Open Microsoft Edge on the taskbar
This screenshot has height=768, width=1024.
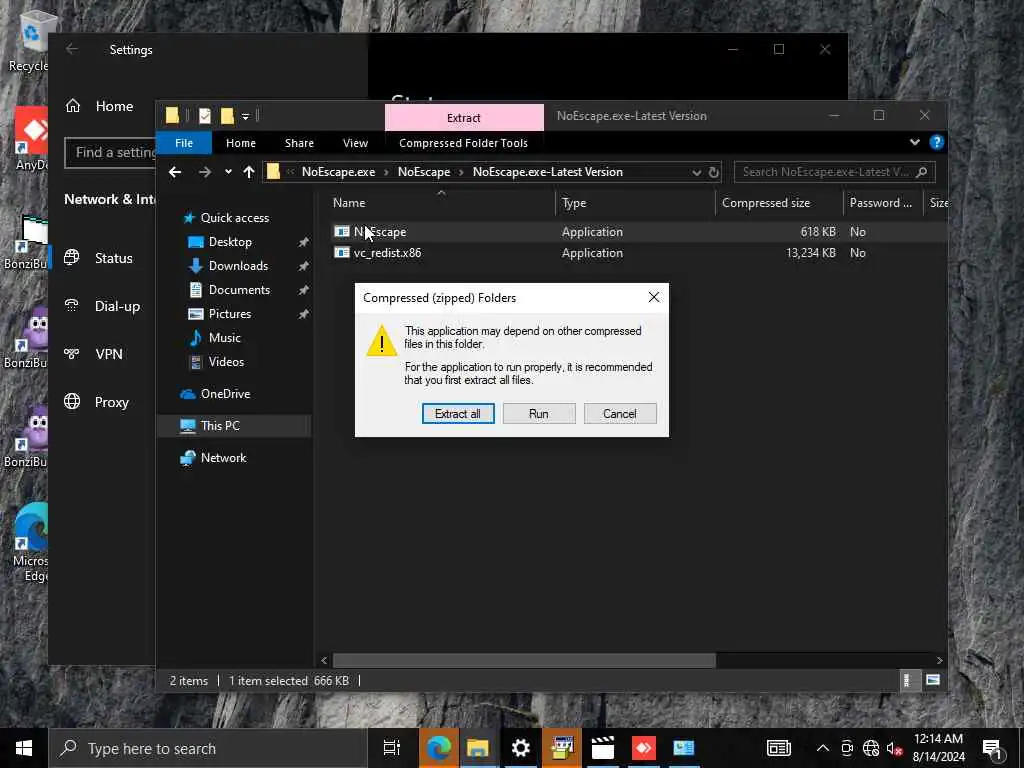pos(438,748)
